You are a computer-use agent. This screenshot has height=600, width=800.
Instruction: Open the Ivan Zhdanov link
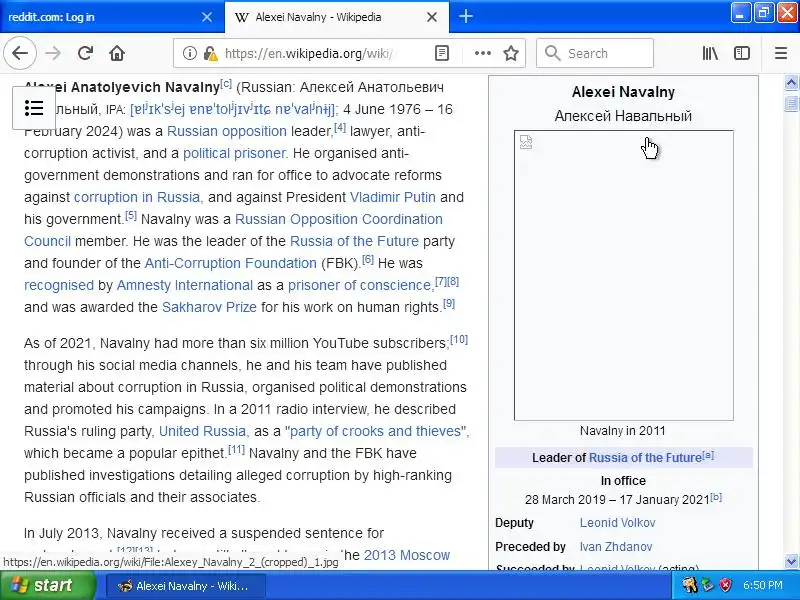click(616, 546)
